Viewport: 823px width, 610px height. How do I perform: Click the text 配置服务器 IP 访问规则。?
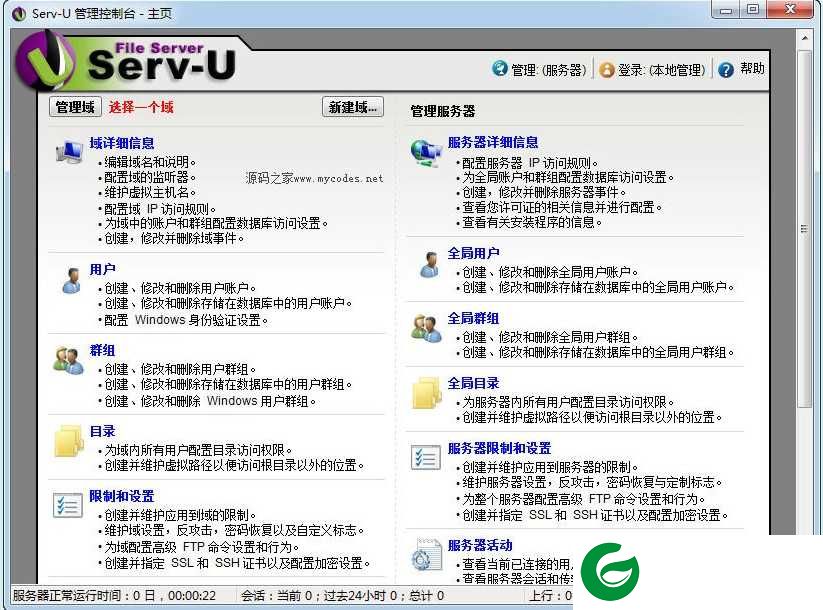(x=530, y=163)
